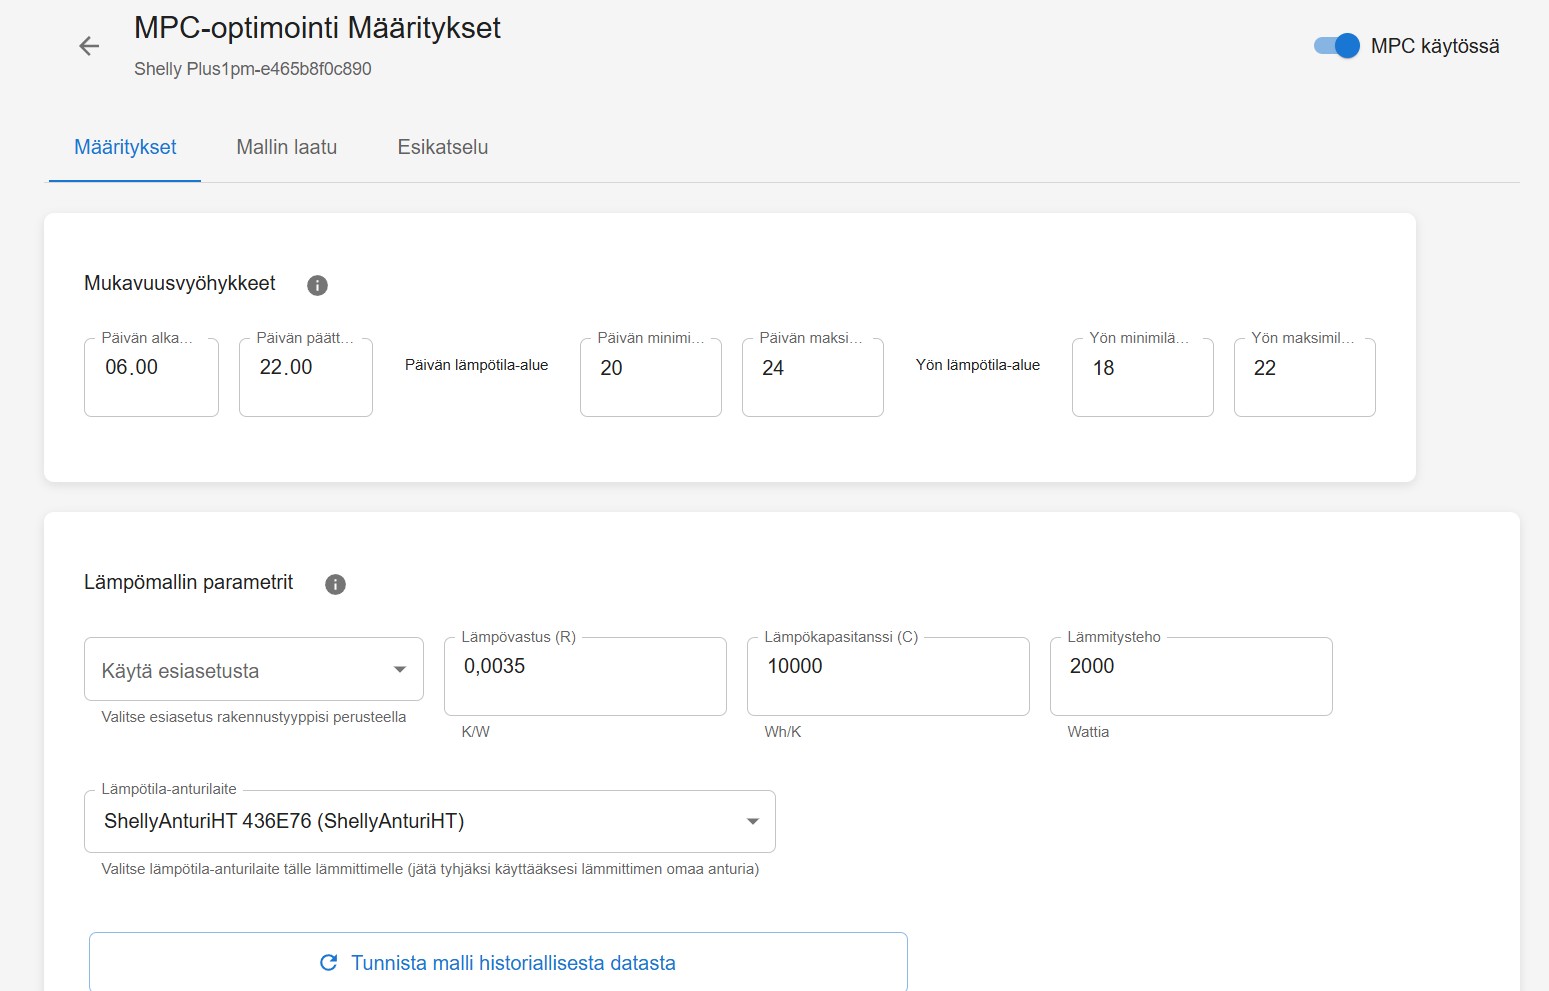This screenshot has height=991, width=1549.
Task: Expand the Lämpötila-anturilaite selector
Action: 429,821
